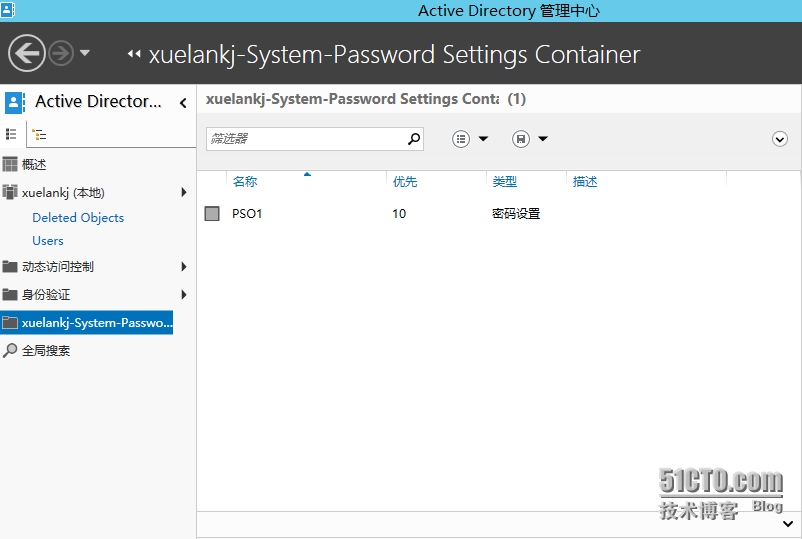Select the xuelankj-System-Passwo... navigation entry

coord(86,323)
